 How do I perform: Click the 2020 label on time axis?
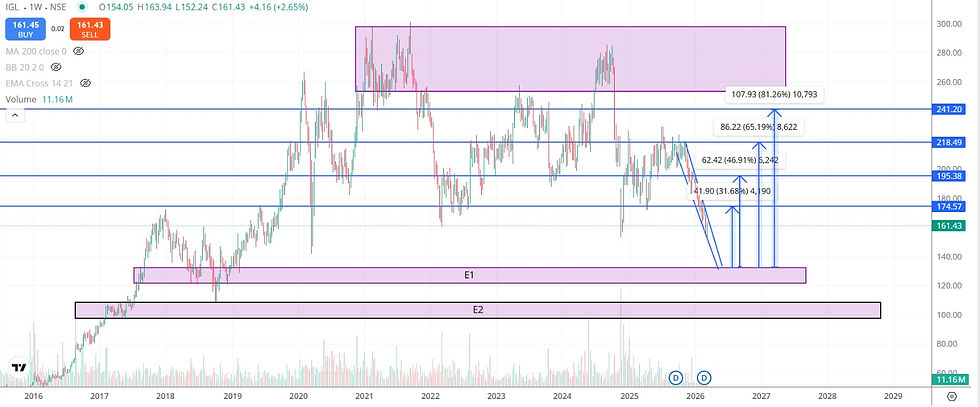(298, 396)
